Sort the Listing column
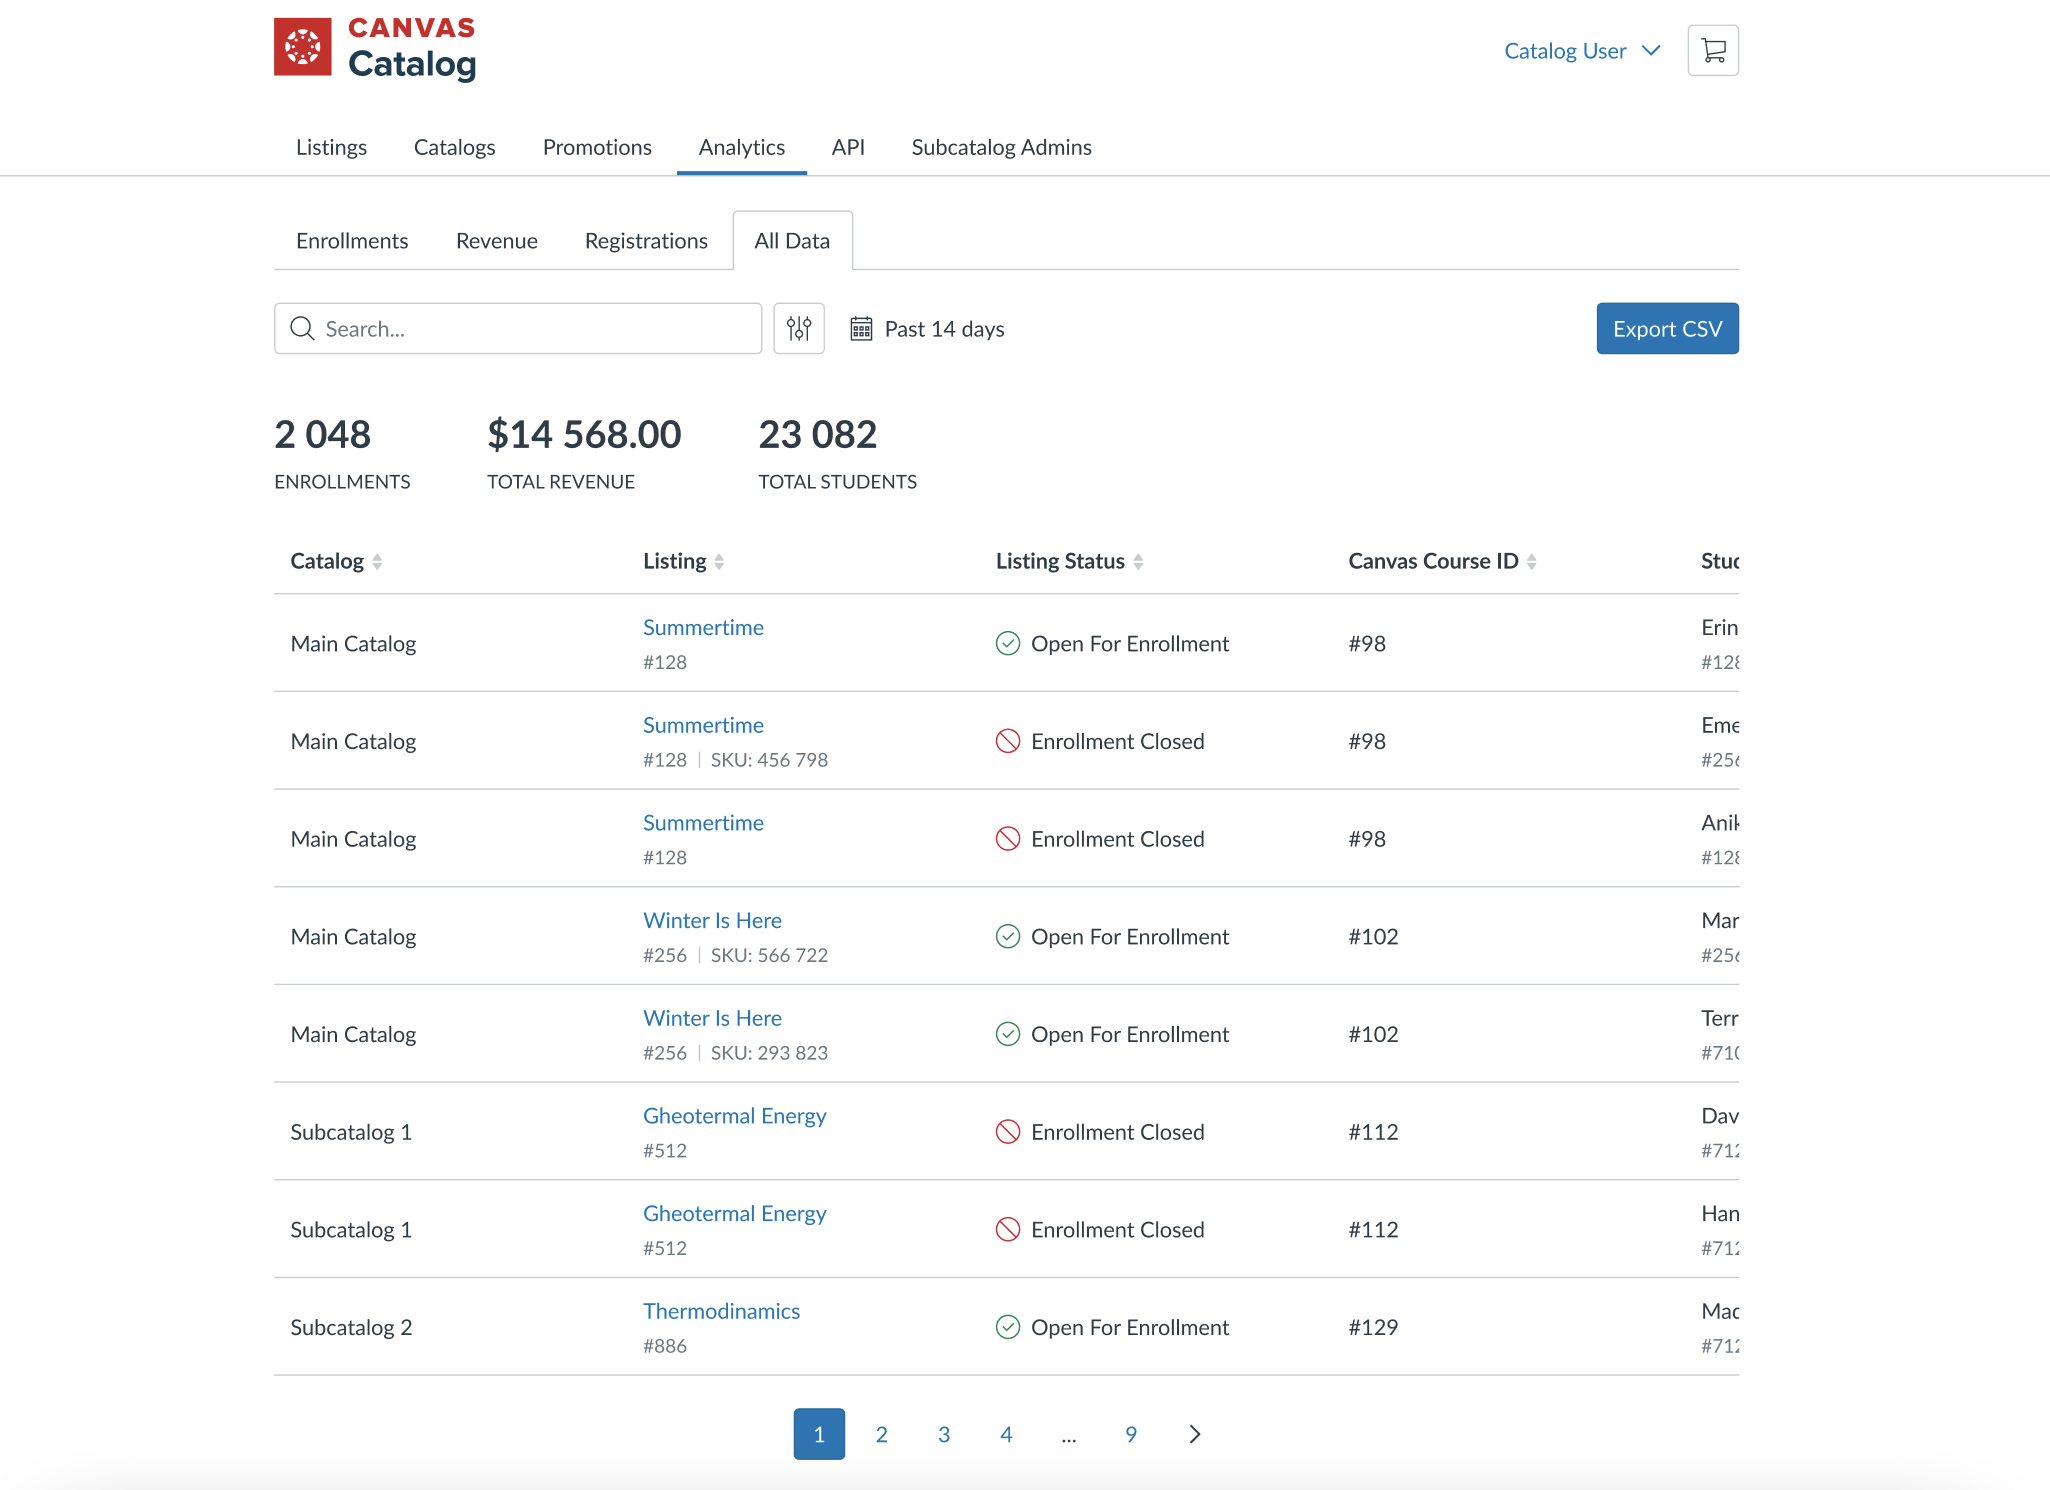Viewport: 2050px width, 1490px height. click(x=719, y=562)
